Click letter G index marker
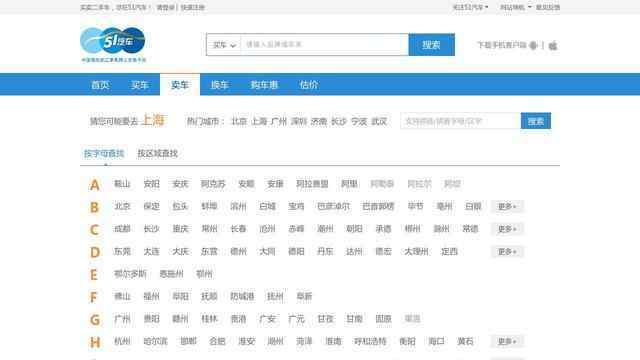The height and width of the screenshot is (360, 640). tap(95, 320)
